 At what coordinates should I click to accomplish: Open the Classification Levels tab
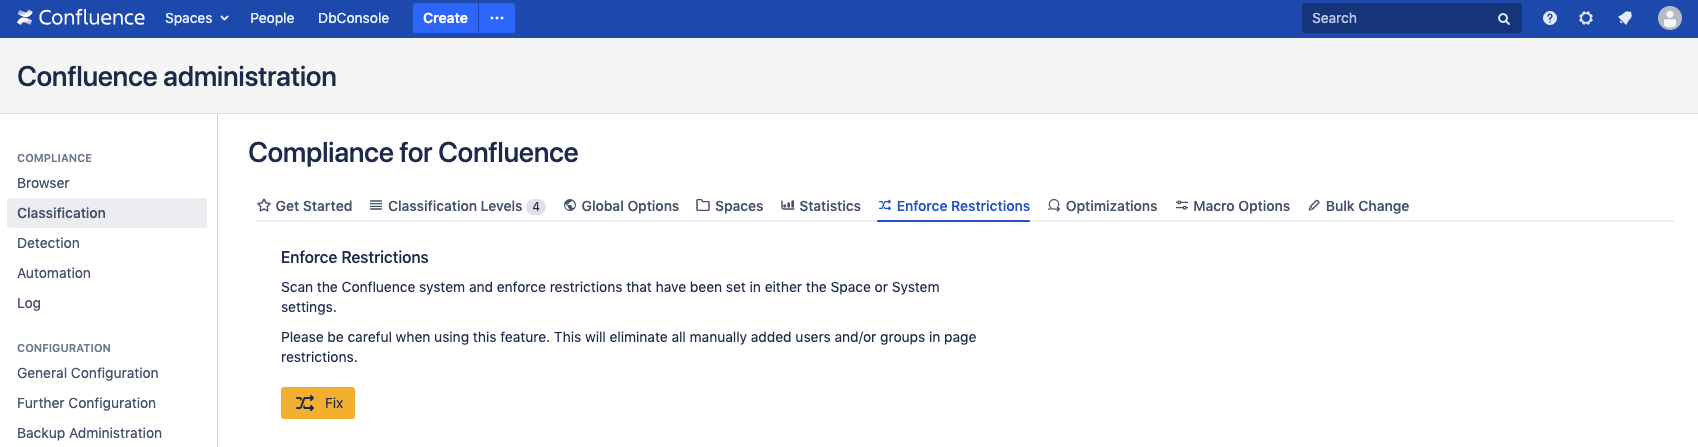[x=456, y=206]
